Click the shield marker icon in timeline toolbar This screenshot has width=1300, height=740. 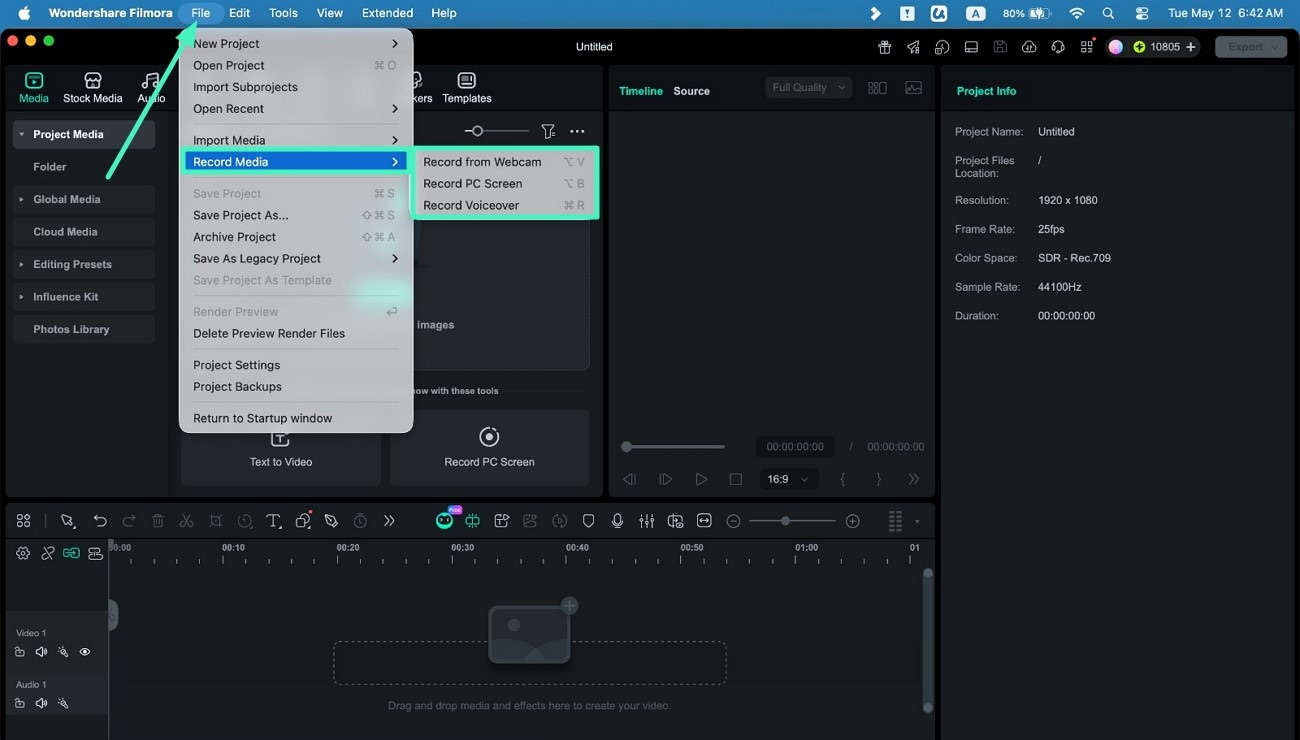589,521
